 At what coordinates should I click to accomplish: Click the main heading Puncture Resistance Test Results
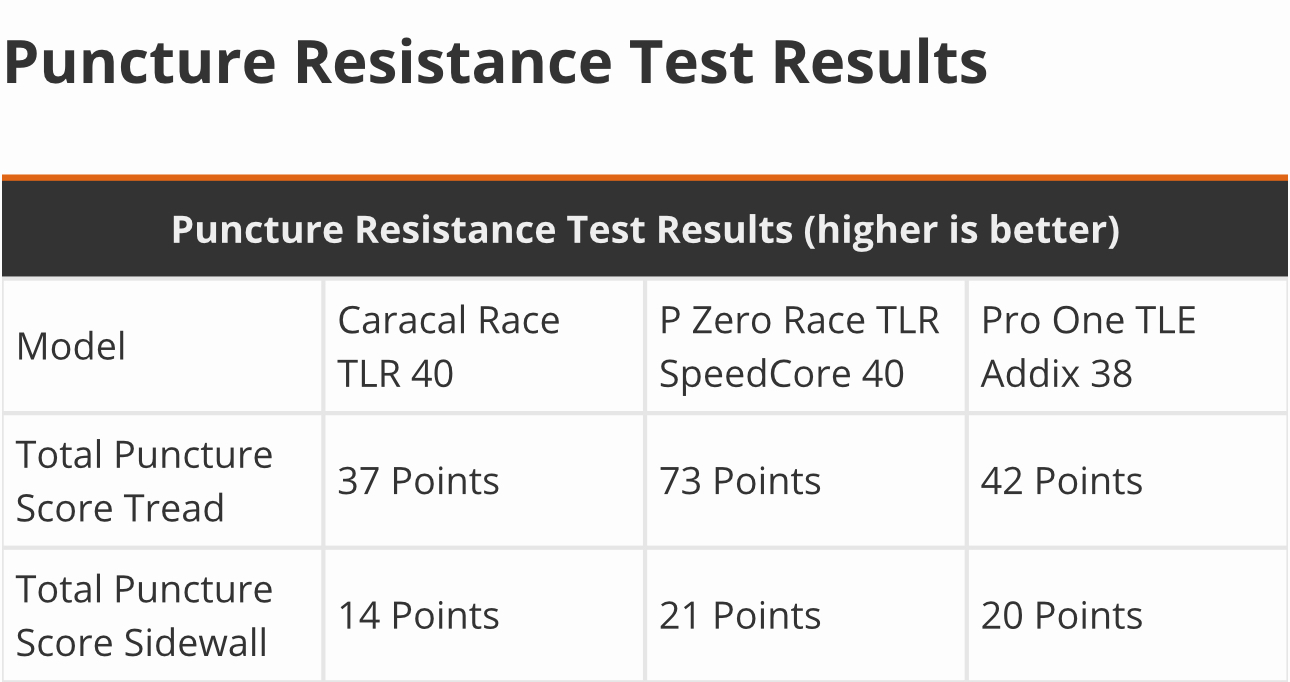click(496, 62)
